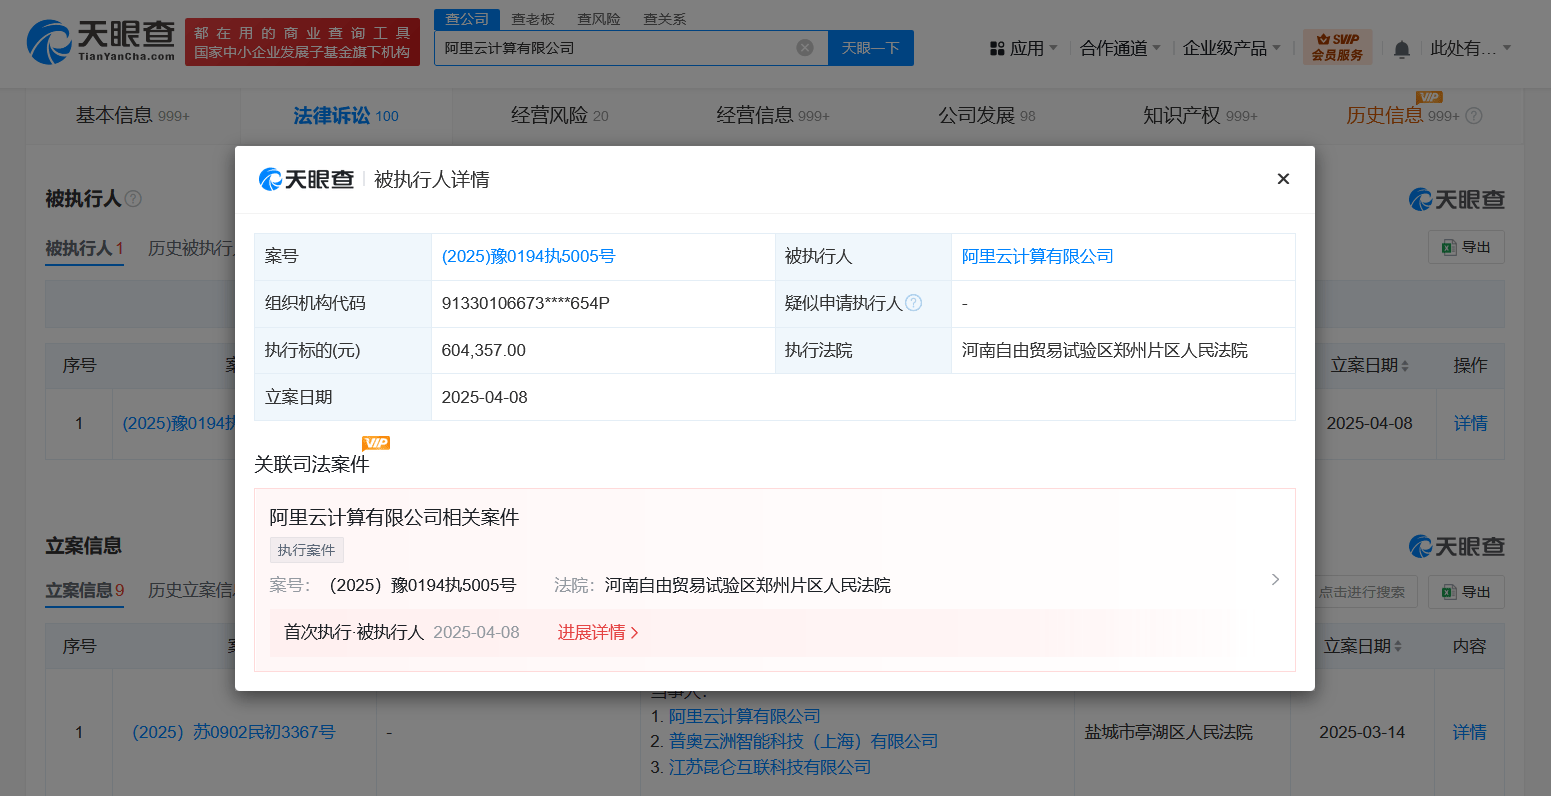Open the notification bell
Screen dimensions: 1551x796
pos(1402,49)
